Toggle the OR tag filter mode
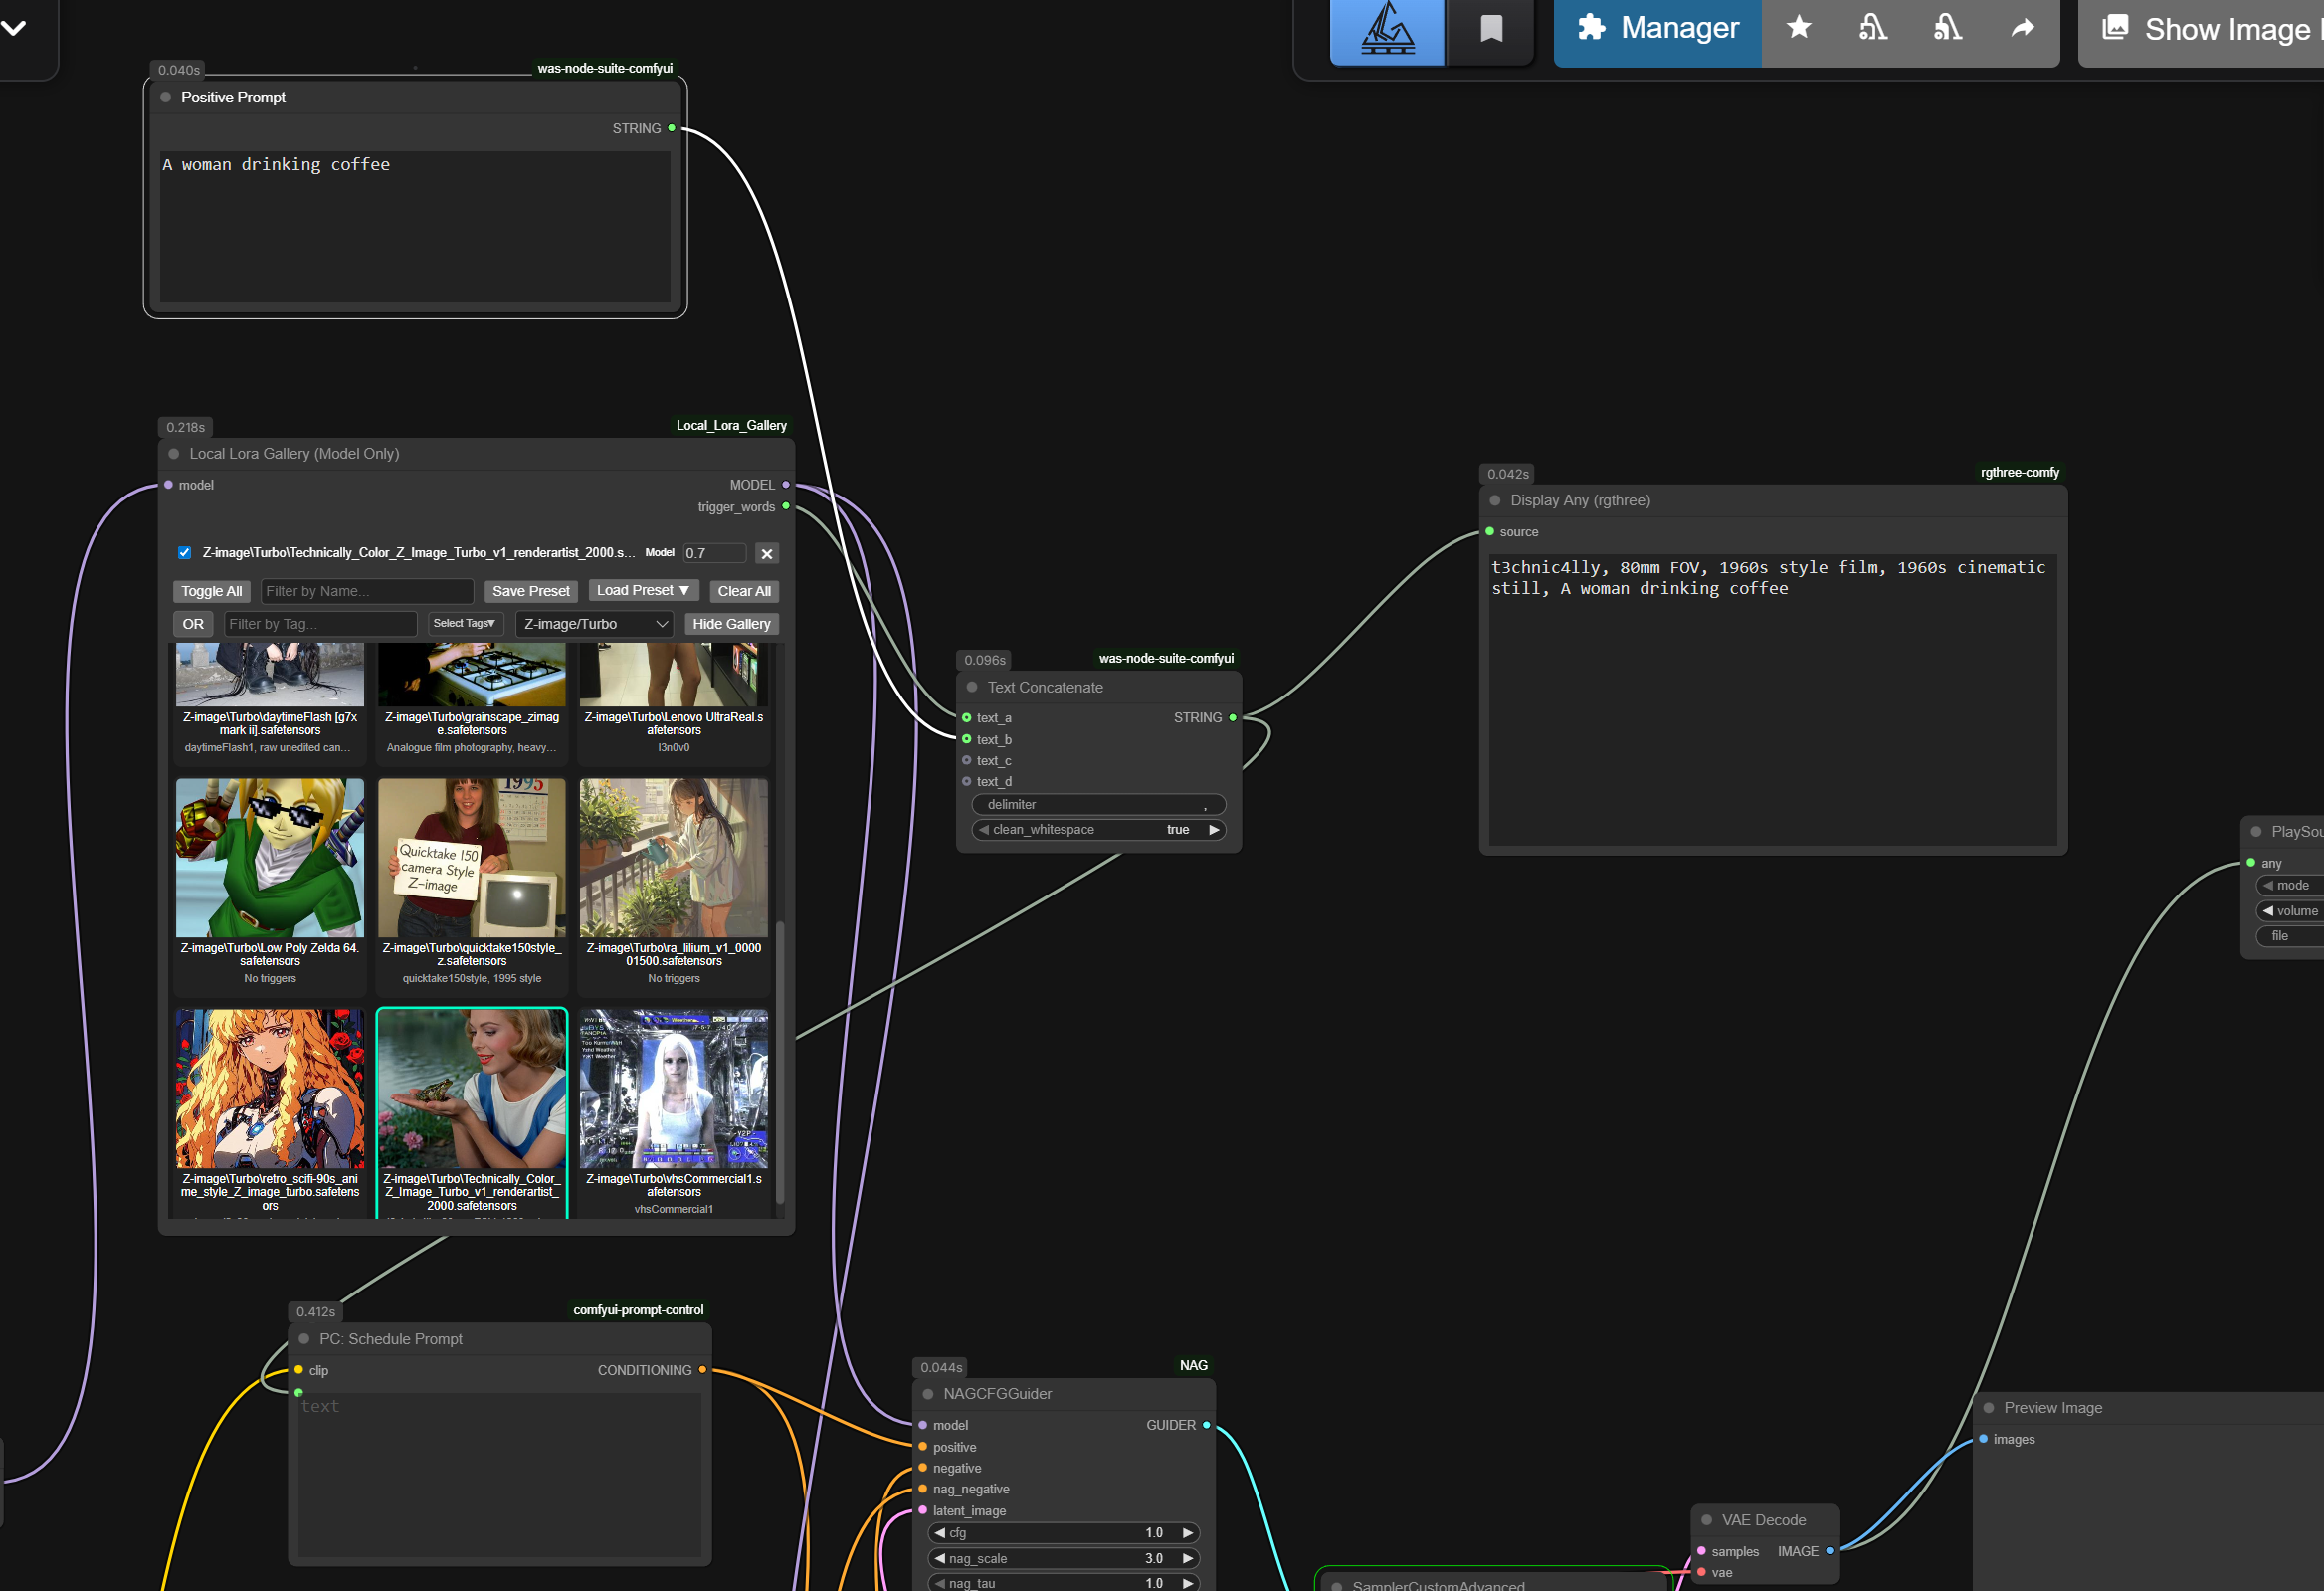The image size is (2324, 1591). [x=193, y=624]
